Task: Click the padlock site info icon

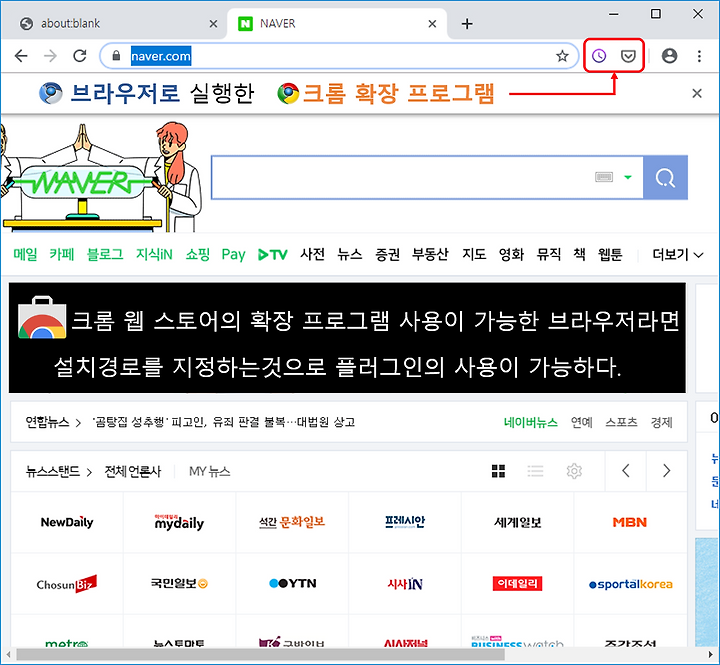Action: [x=116, y=56]
